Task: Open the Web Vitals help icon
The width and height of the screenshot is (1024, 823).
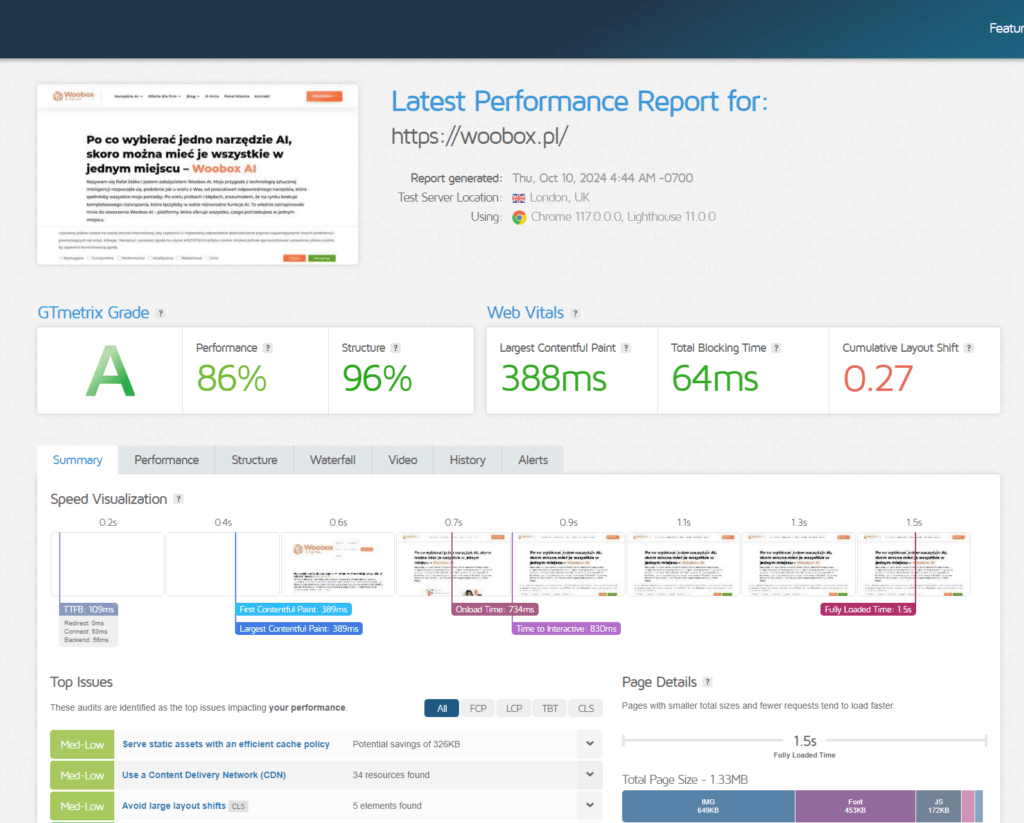Action: tap(576, 313)
